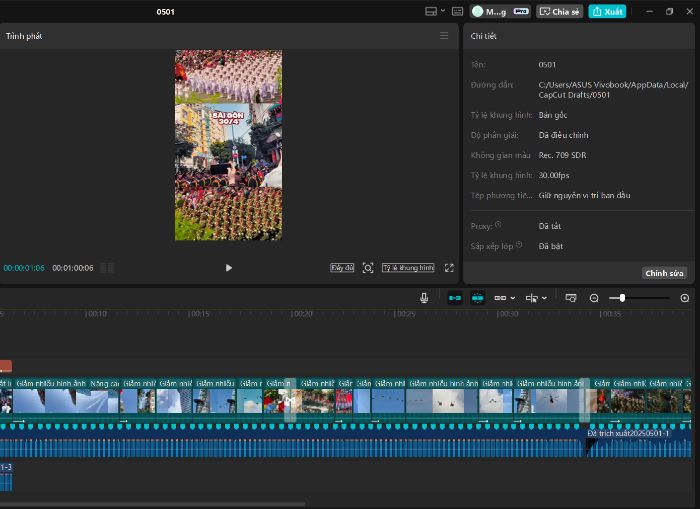Select the Đã tắt proxy value

[550, 226]
